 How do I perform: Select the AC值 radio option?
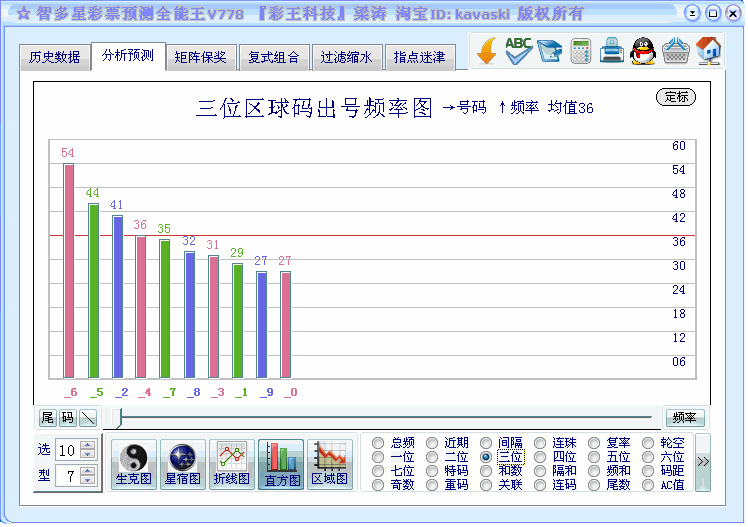(x=648, y=485)
